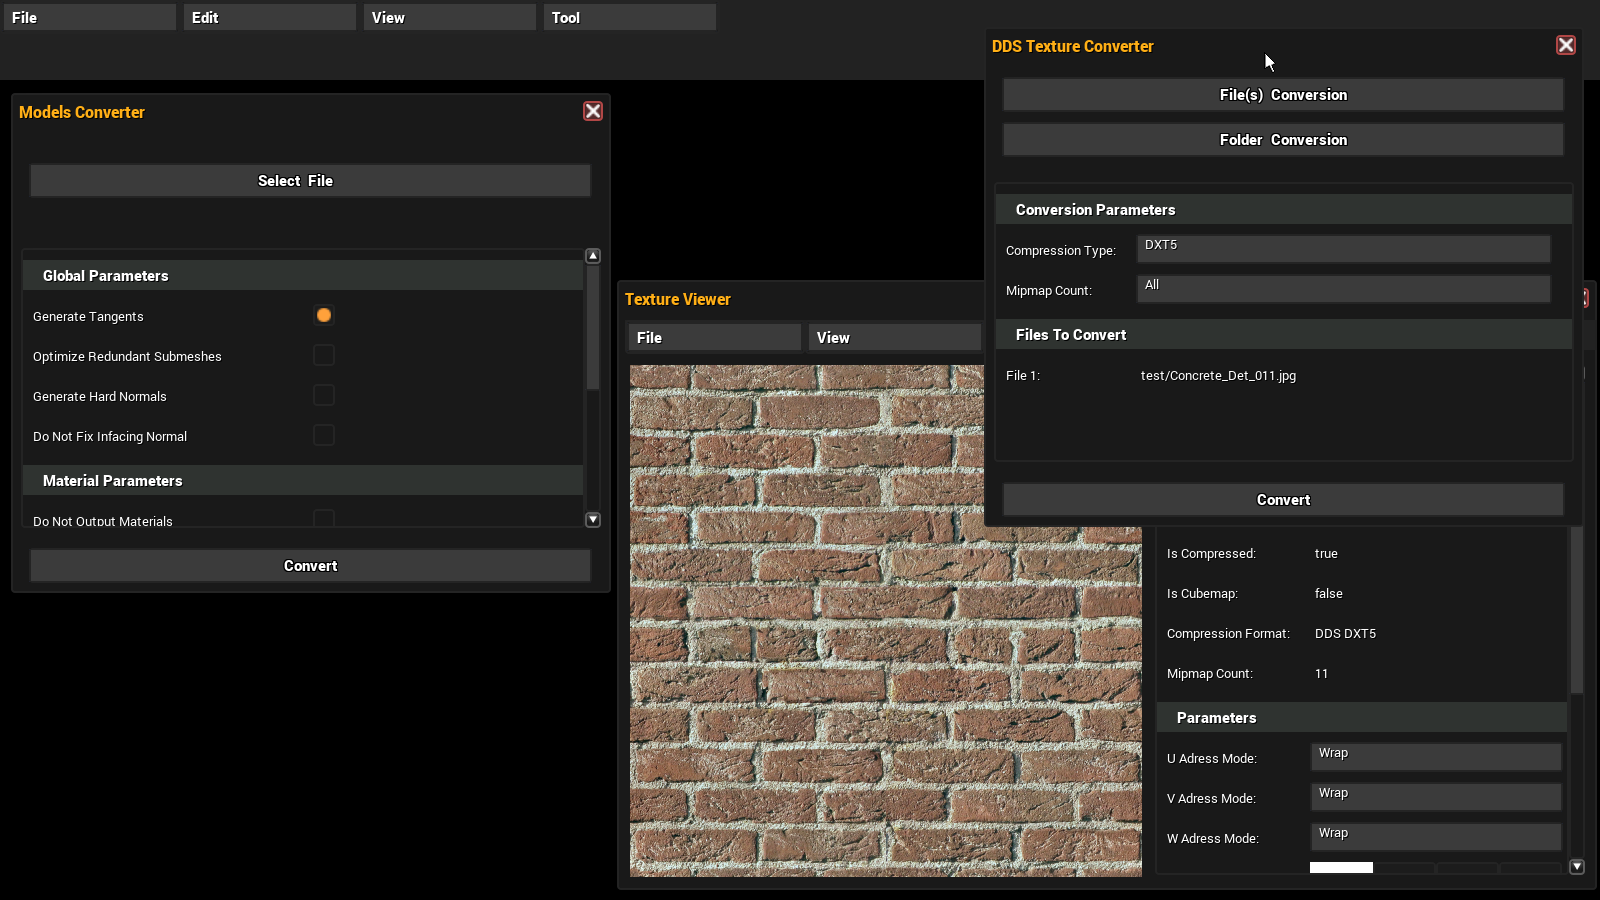The width and height of the screenshot is (1600, 900).
Task: Collapse the Global Parameters section header
Action: [x=303, y=275]
